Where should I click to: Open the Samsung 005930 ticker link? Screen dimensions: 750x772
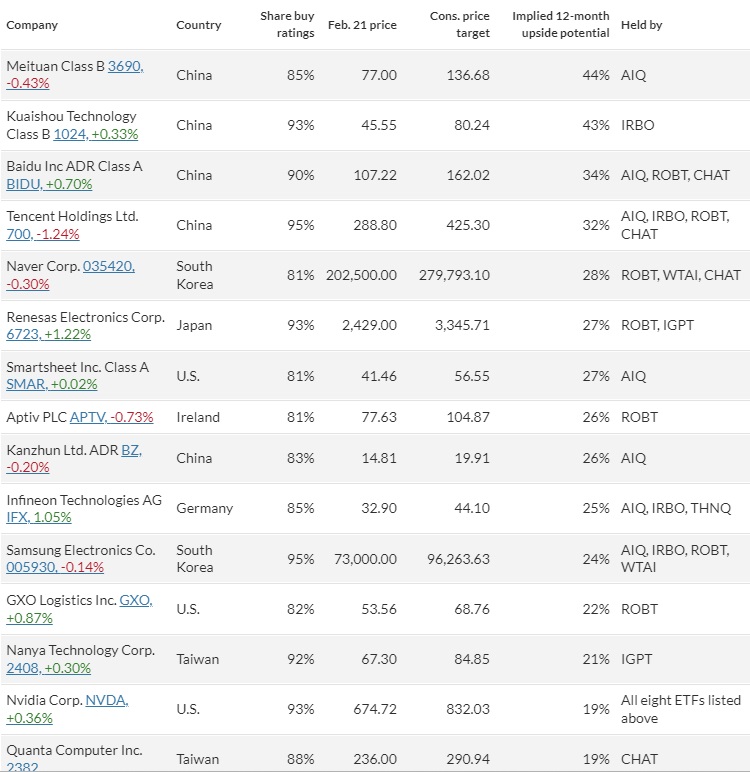(55, 567)
